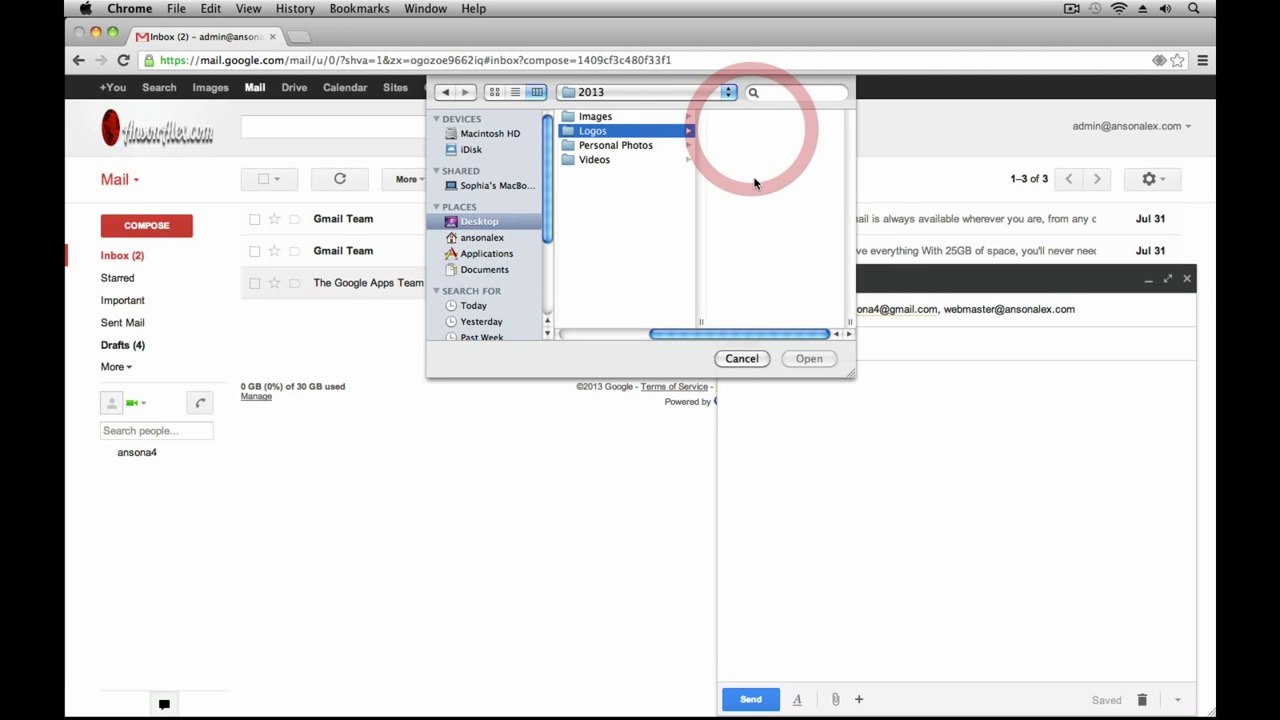Star the first Gmail Team email

(x=274, y=219)
